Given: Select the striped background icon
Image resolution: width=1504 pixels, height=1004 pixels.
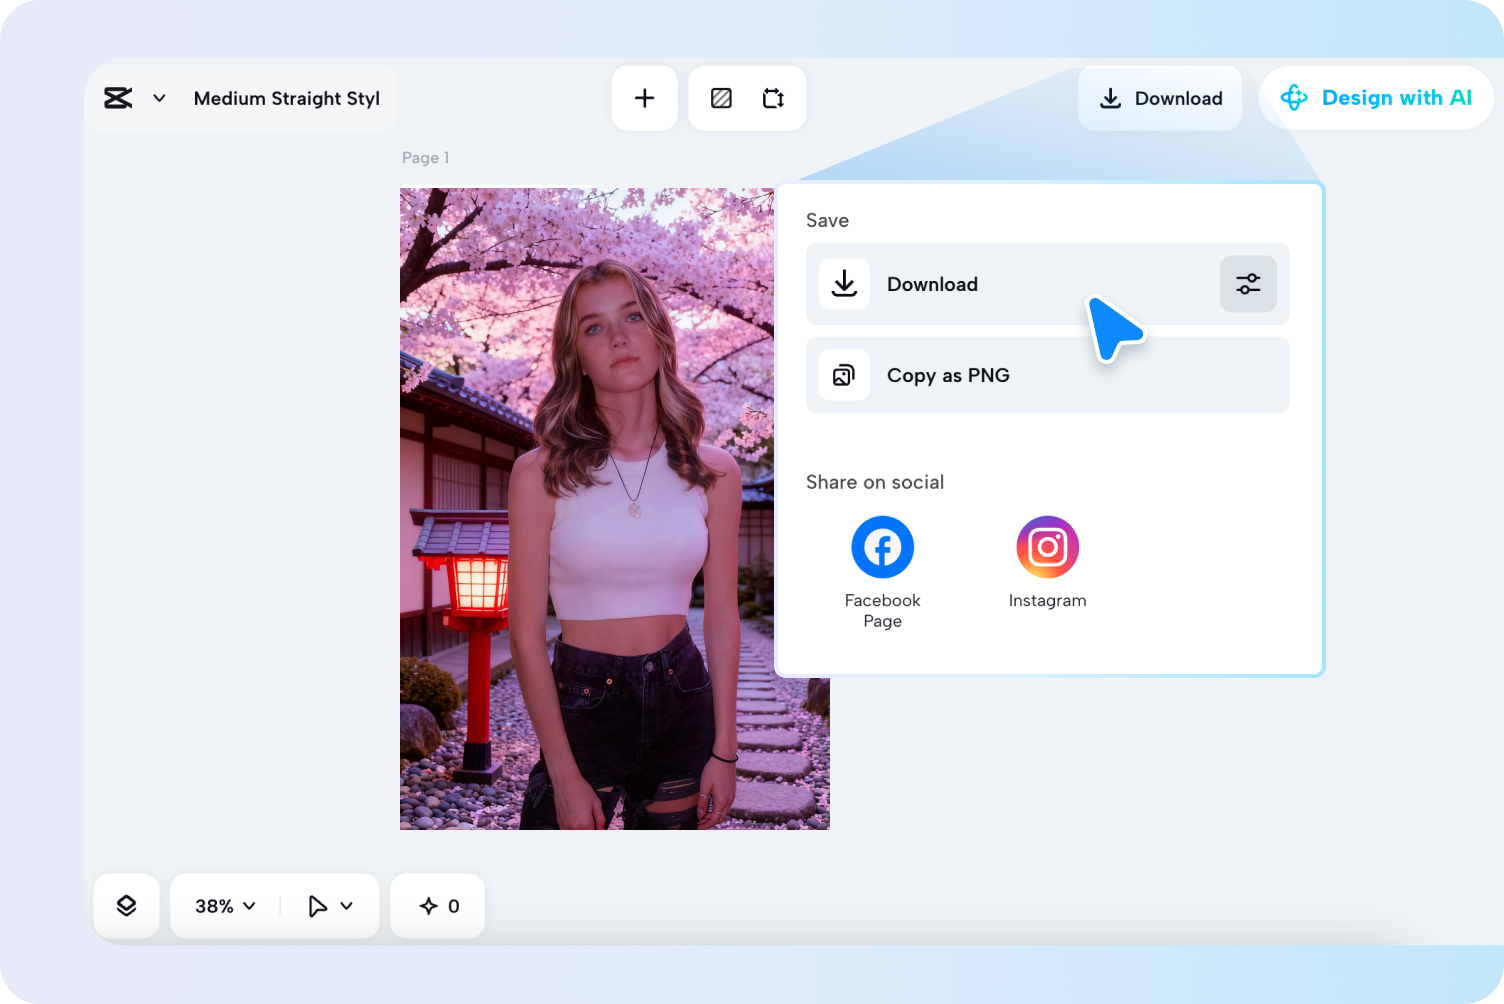Looking at the screenshot, I should point(721,98).
